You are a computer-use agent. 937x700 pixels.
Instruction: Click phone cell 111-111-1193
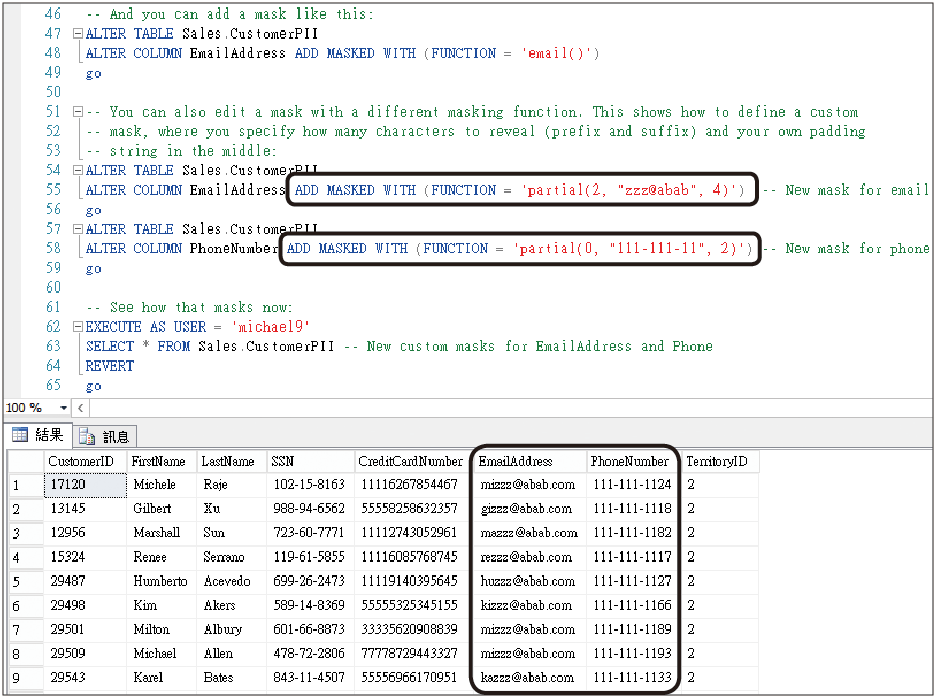[x=633, y=653]
